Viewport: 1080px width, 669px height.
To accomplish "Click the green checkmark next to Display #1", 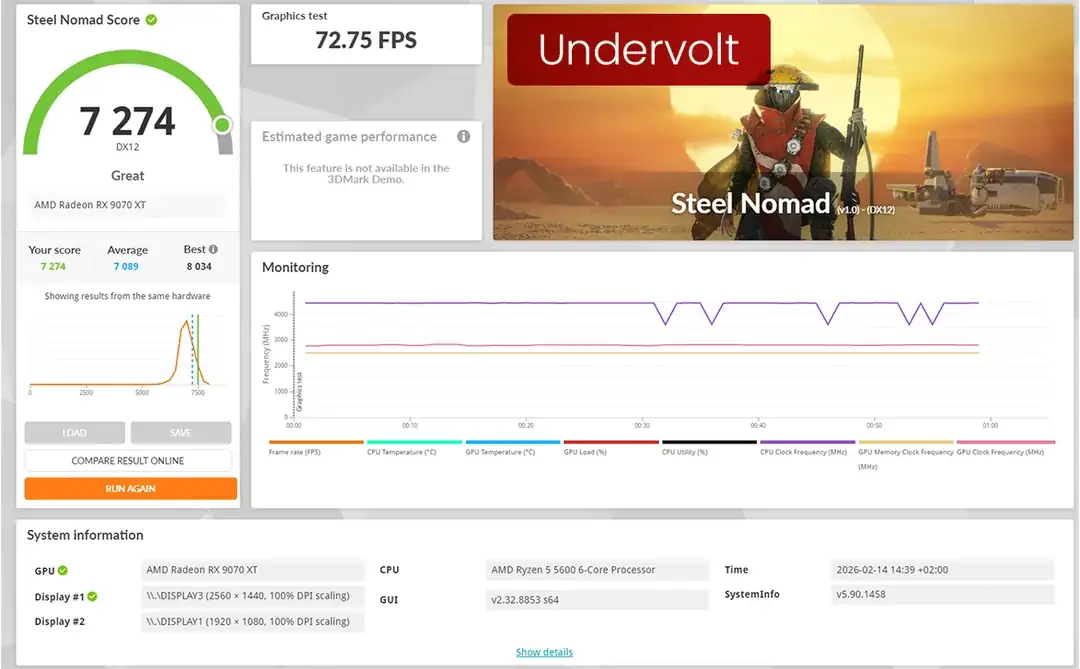I will coord(92,597).
